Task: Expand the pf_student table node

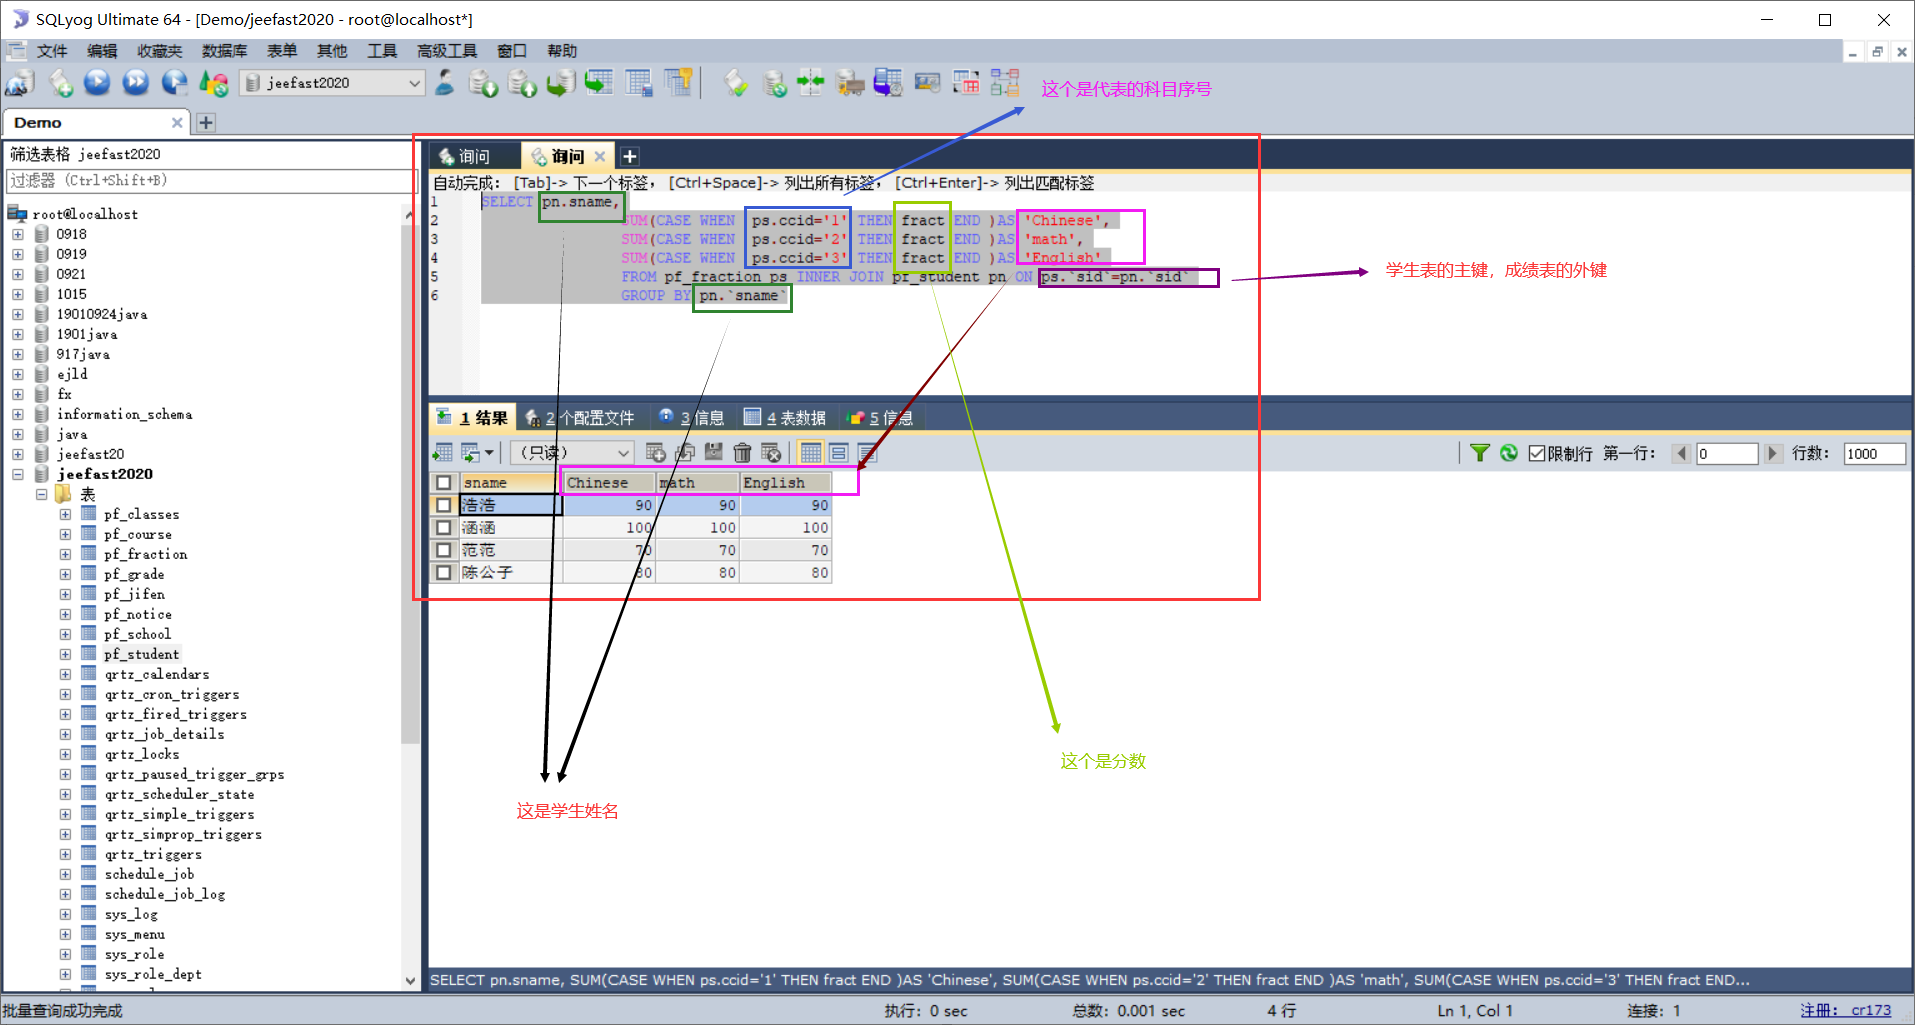Action: click(x=65, y=654)
